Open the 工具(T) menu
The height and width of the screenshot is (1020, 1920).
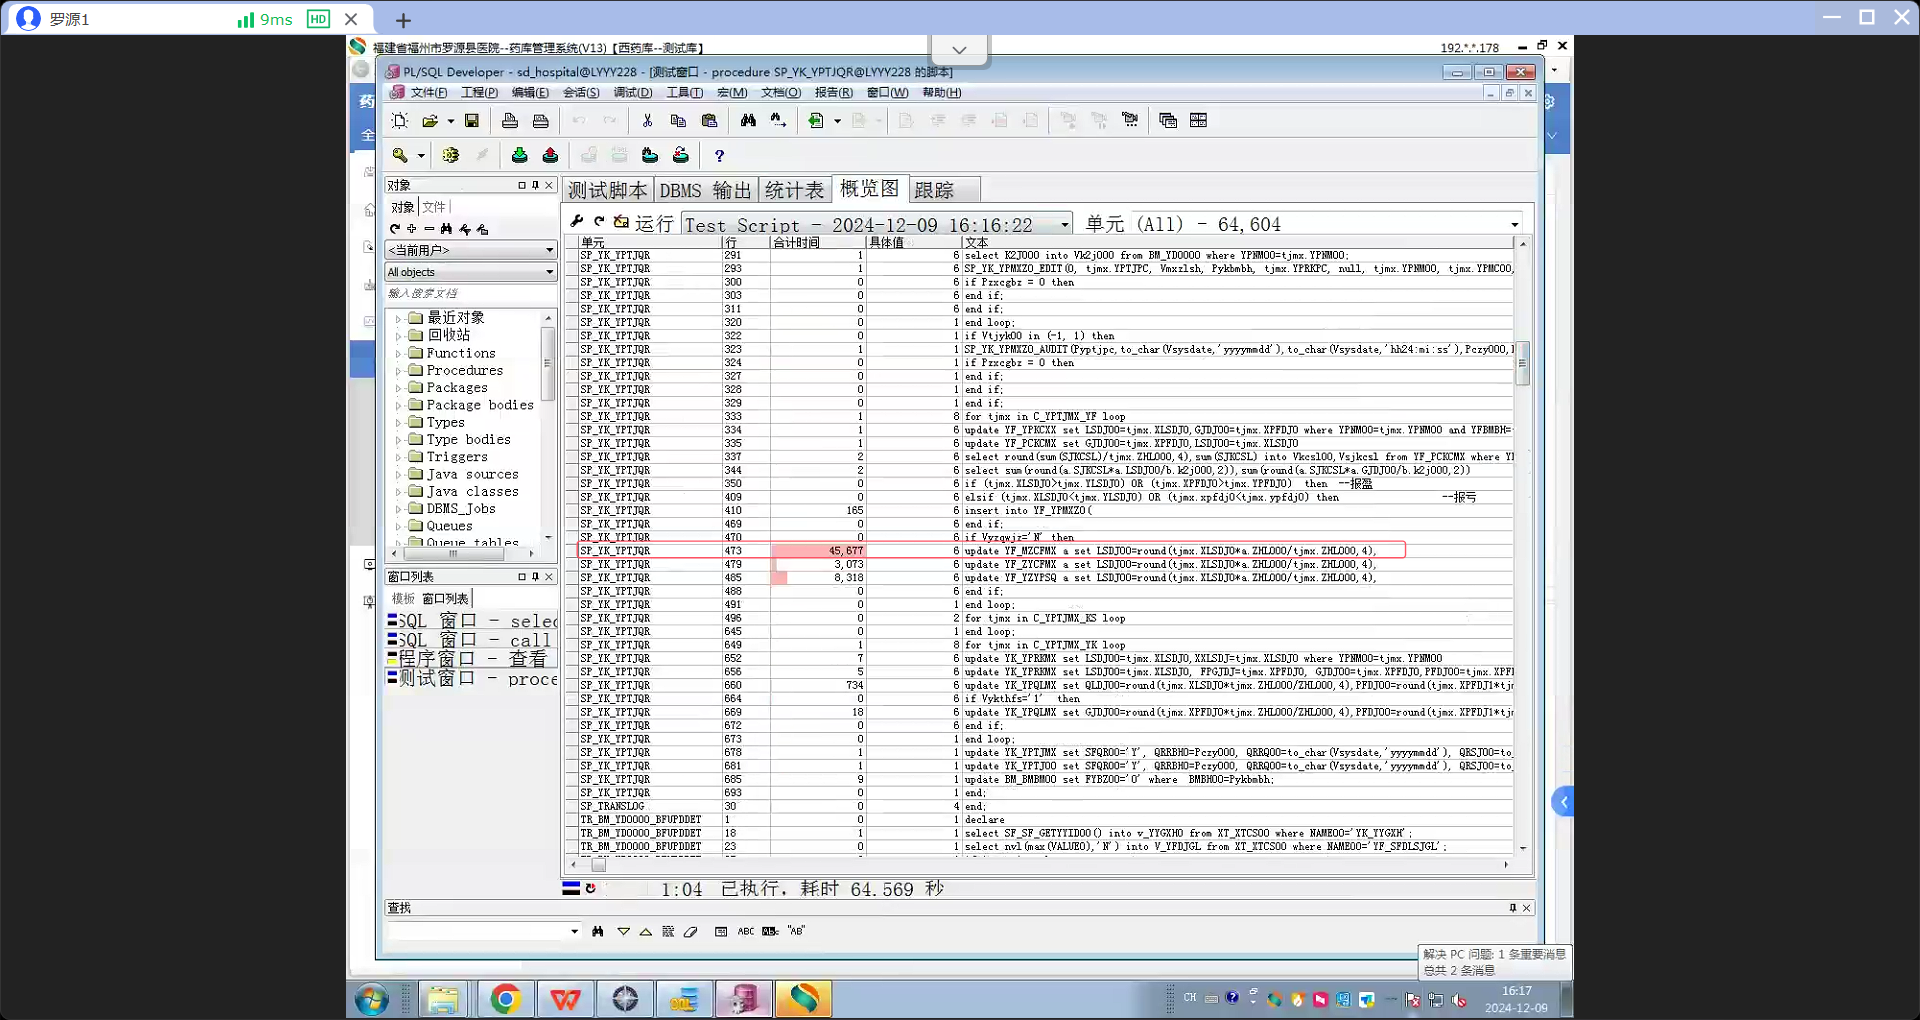[x=684, y=93]
